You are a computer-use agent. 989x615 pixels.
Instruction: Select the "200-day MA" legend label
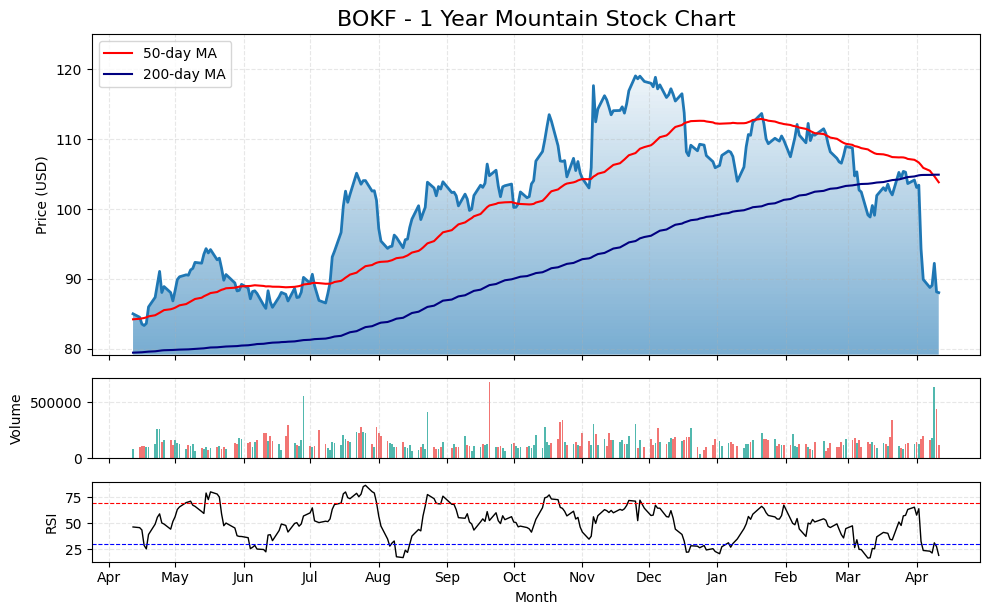click(x=184, y=74)
